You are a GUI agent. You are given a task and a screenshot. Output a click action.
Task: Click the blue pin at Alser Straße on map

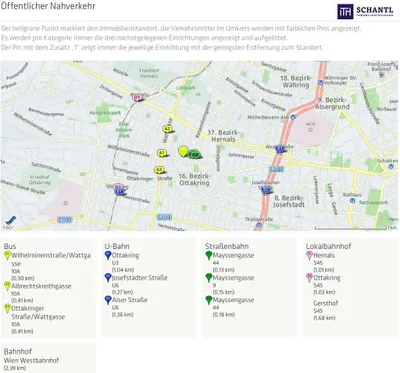(x=280, y=149)
